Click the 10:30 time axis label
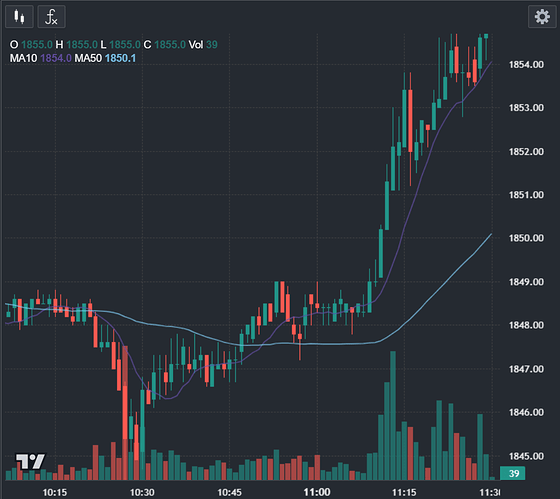 point(142,492)
